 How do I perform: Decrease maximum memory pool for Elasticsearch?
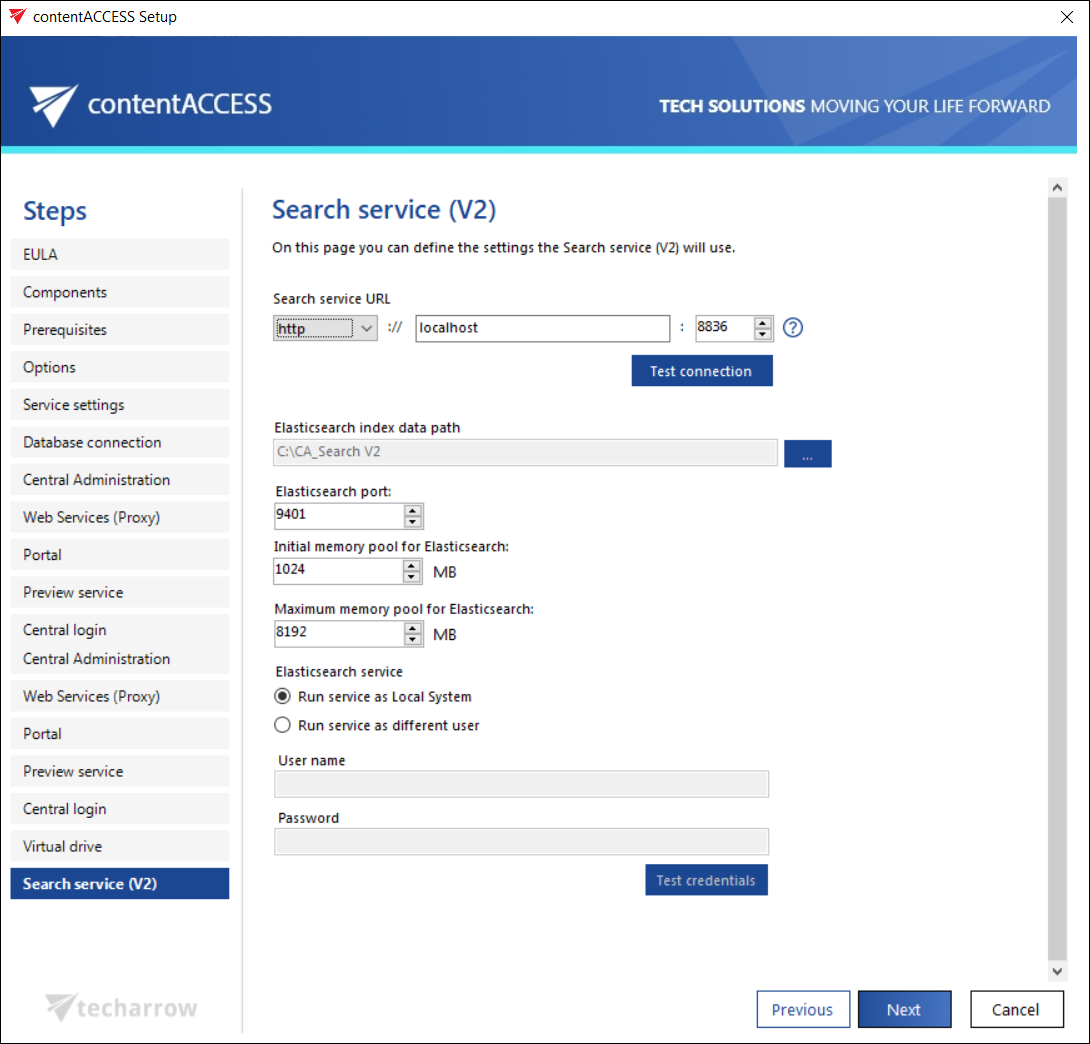click(412, 640)
